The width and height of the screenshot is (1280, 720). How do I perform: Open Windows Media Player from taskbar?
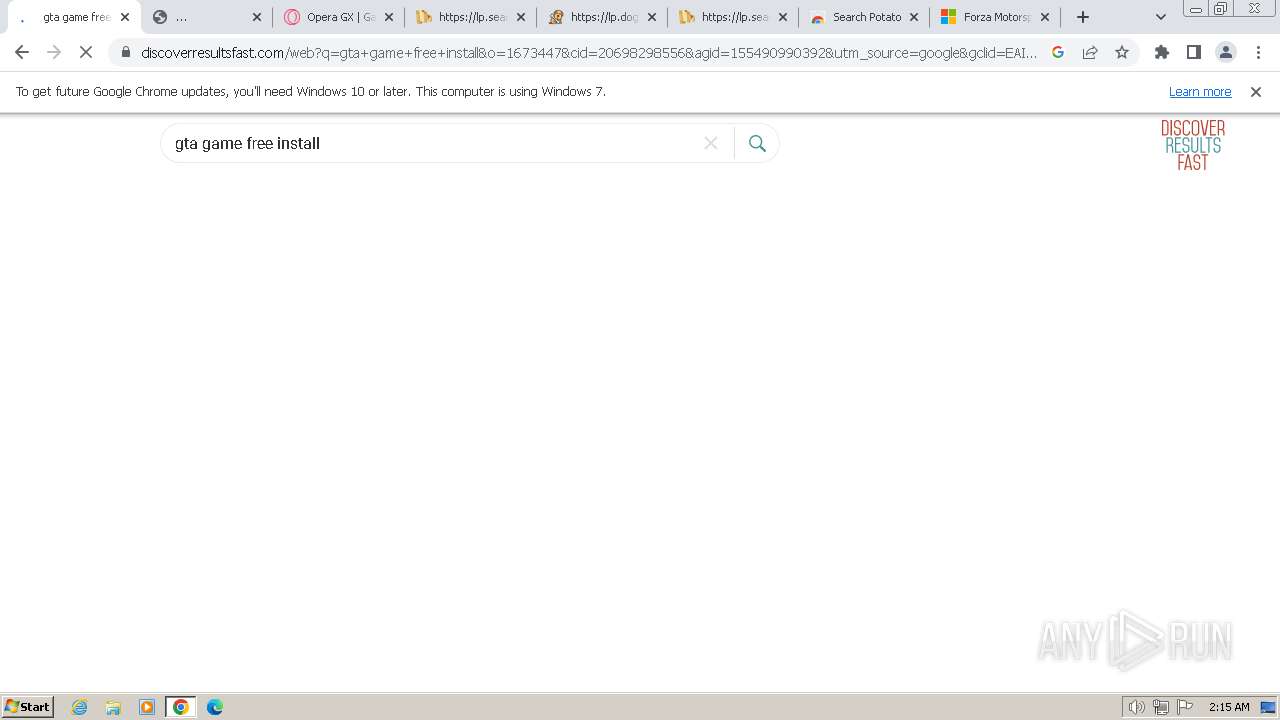tap(147, 707)
